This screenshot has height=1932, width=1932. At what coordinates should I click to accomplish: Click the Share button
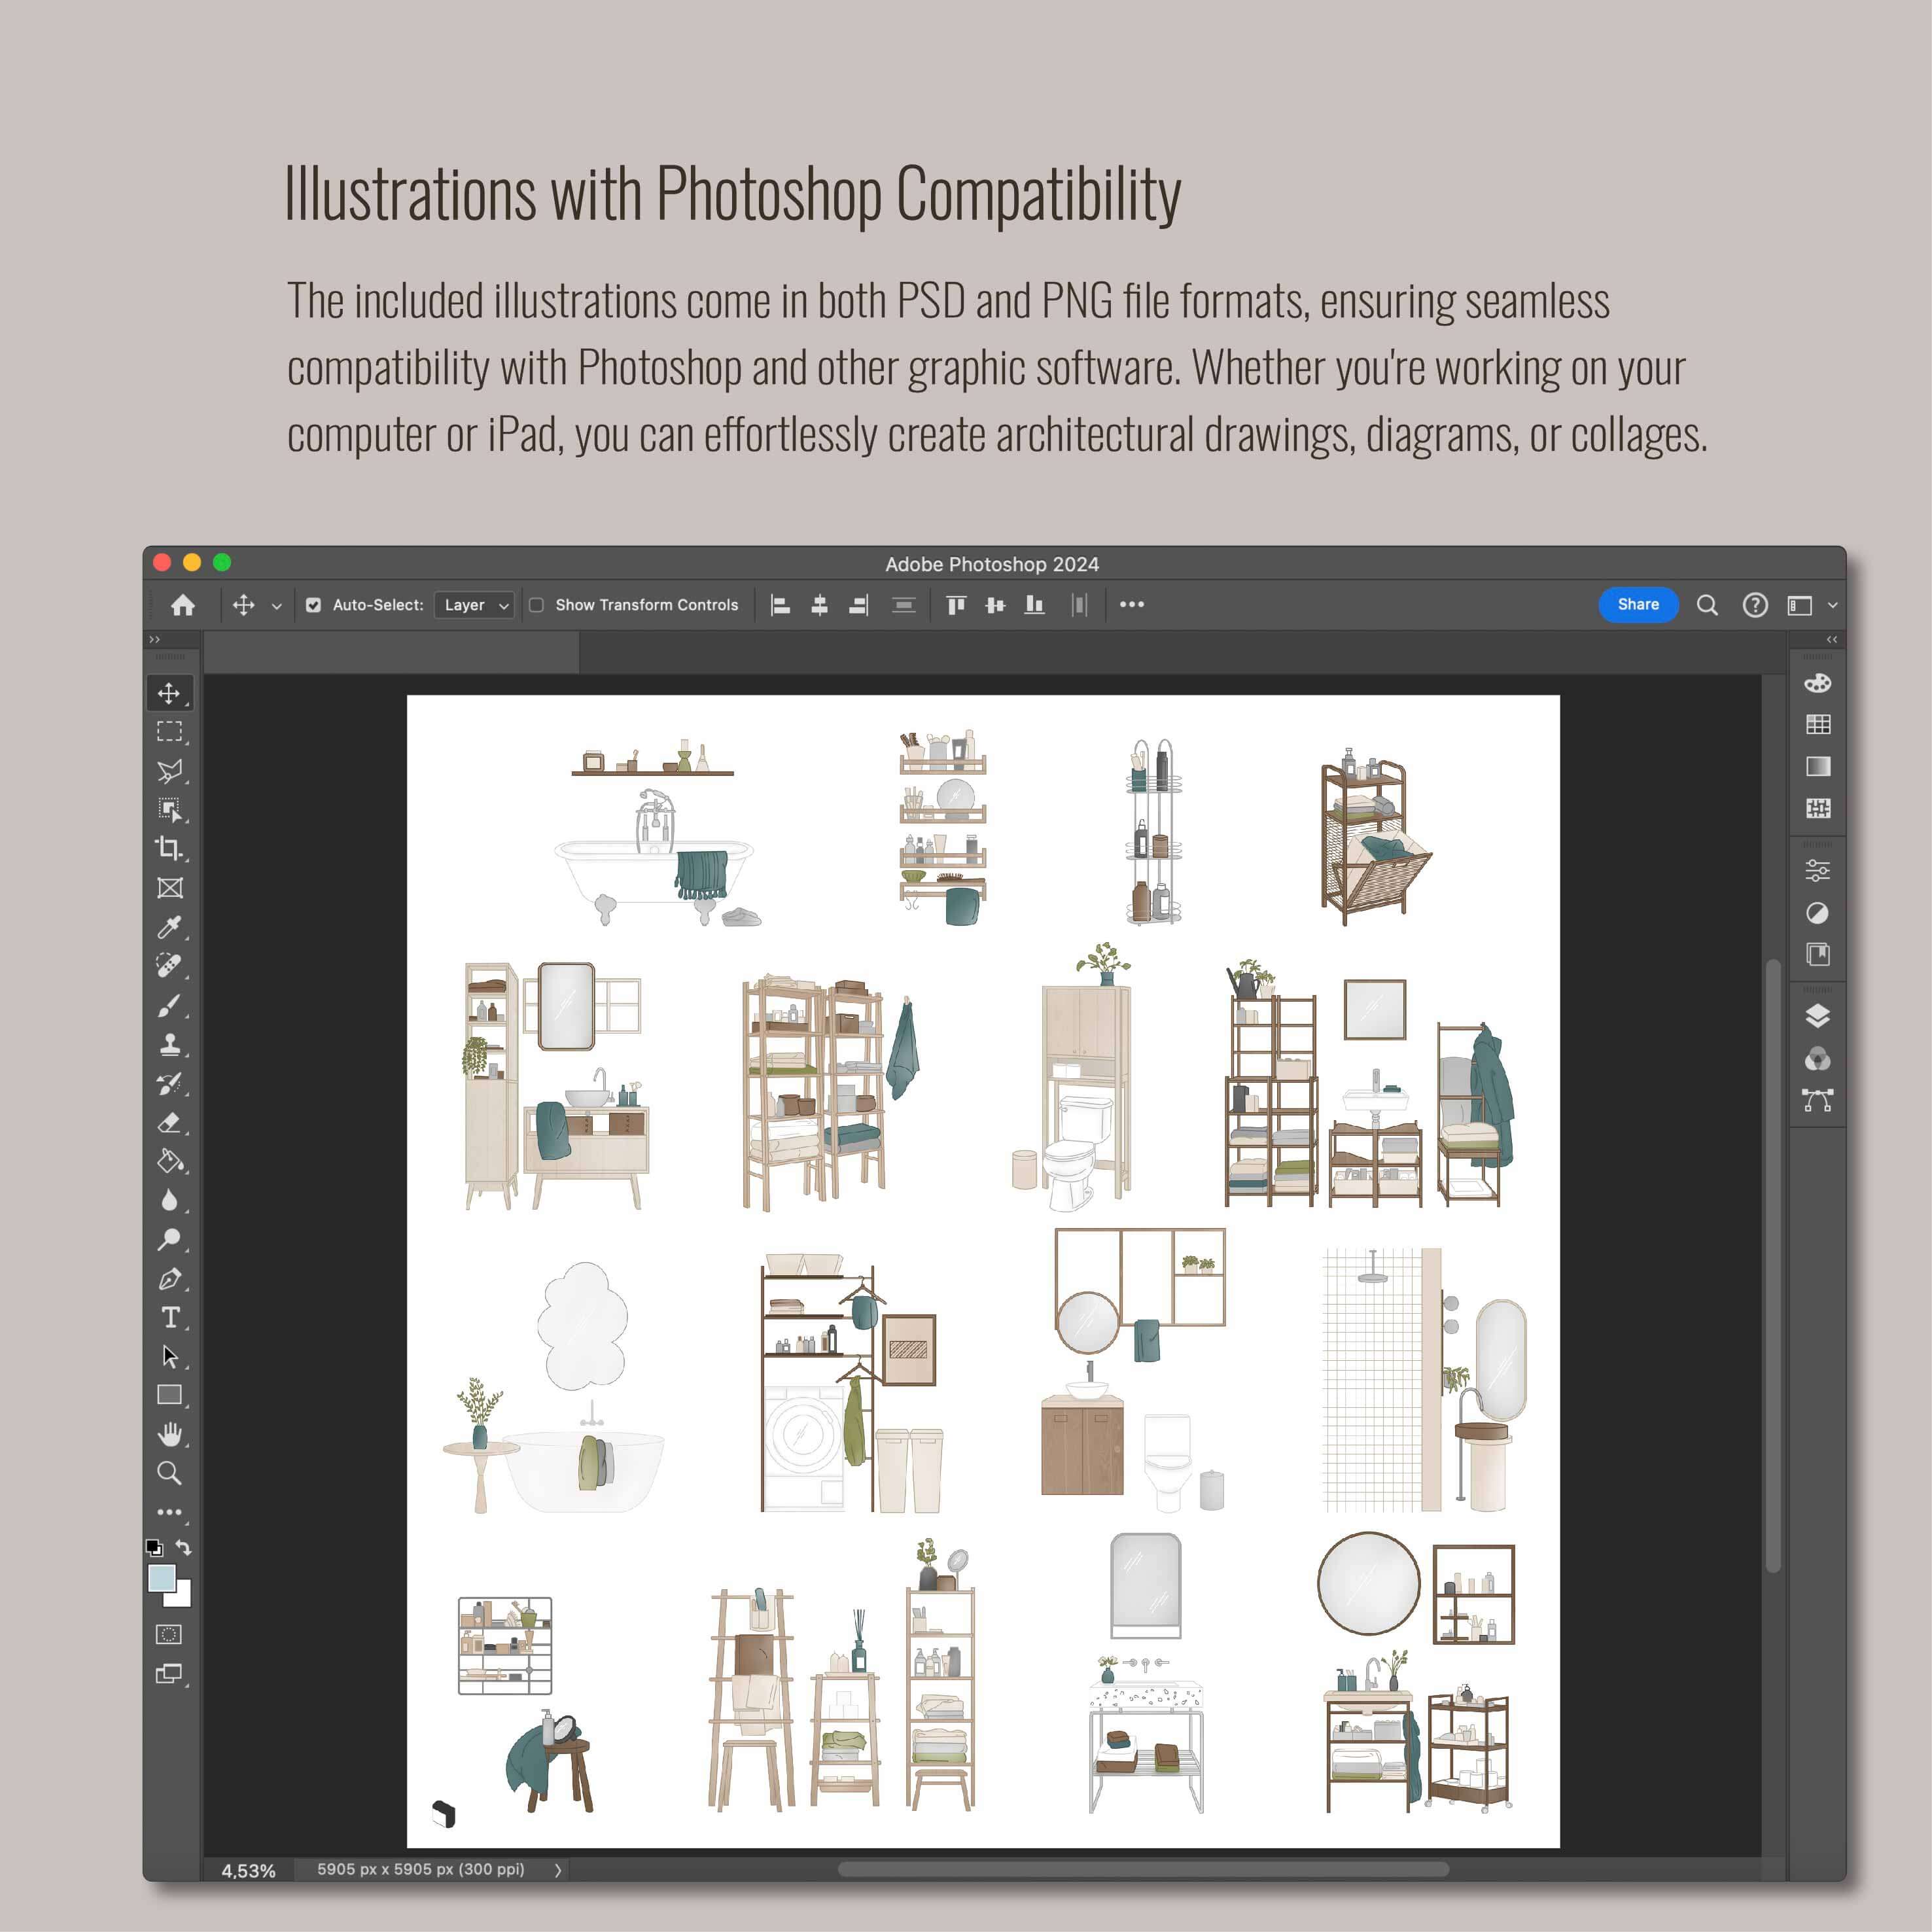pyautogui.click(x=1638, y=605)
